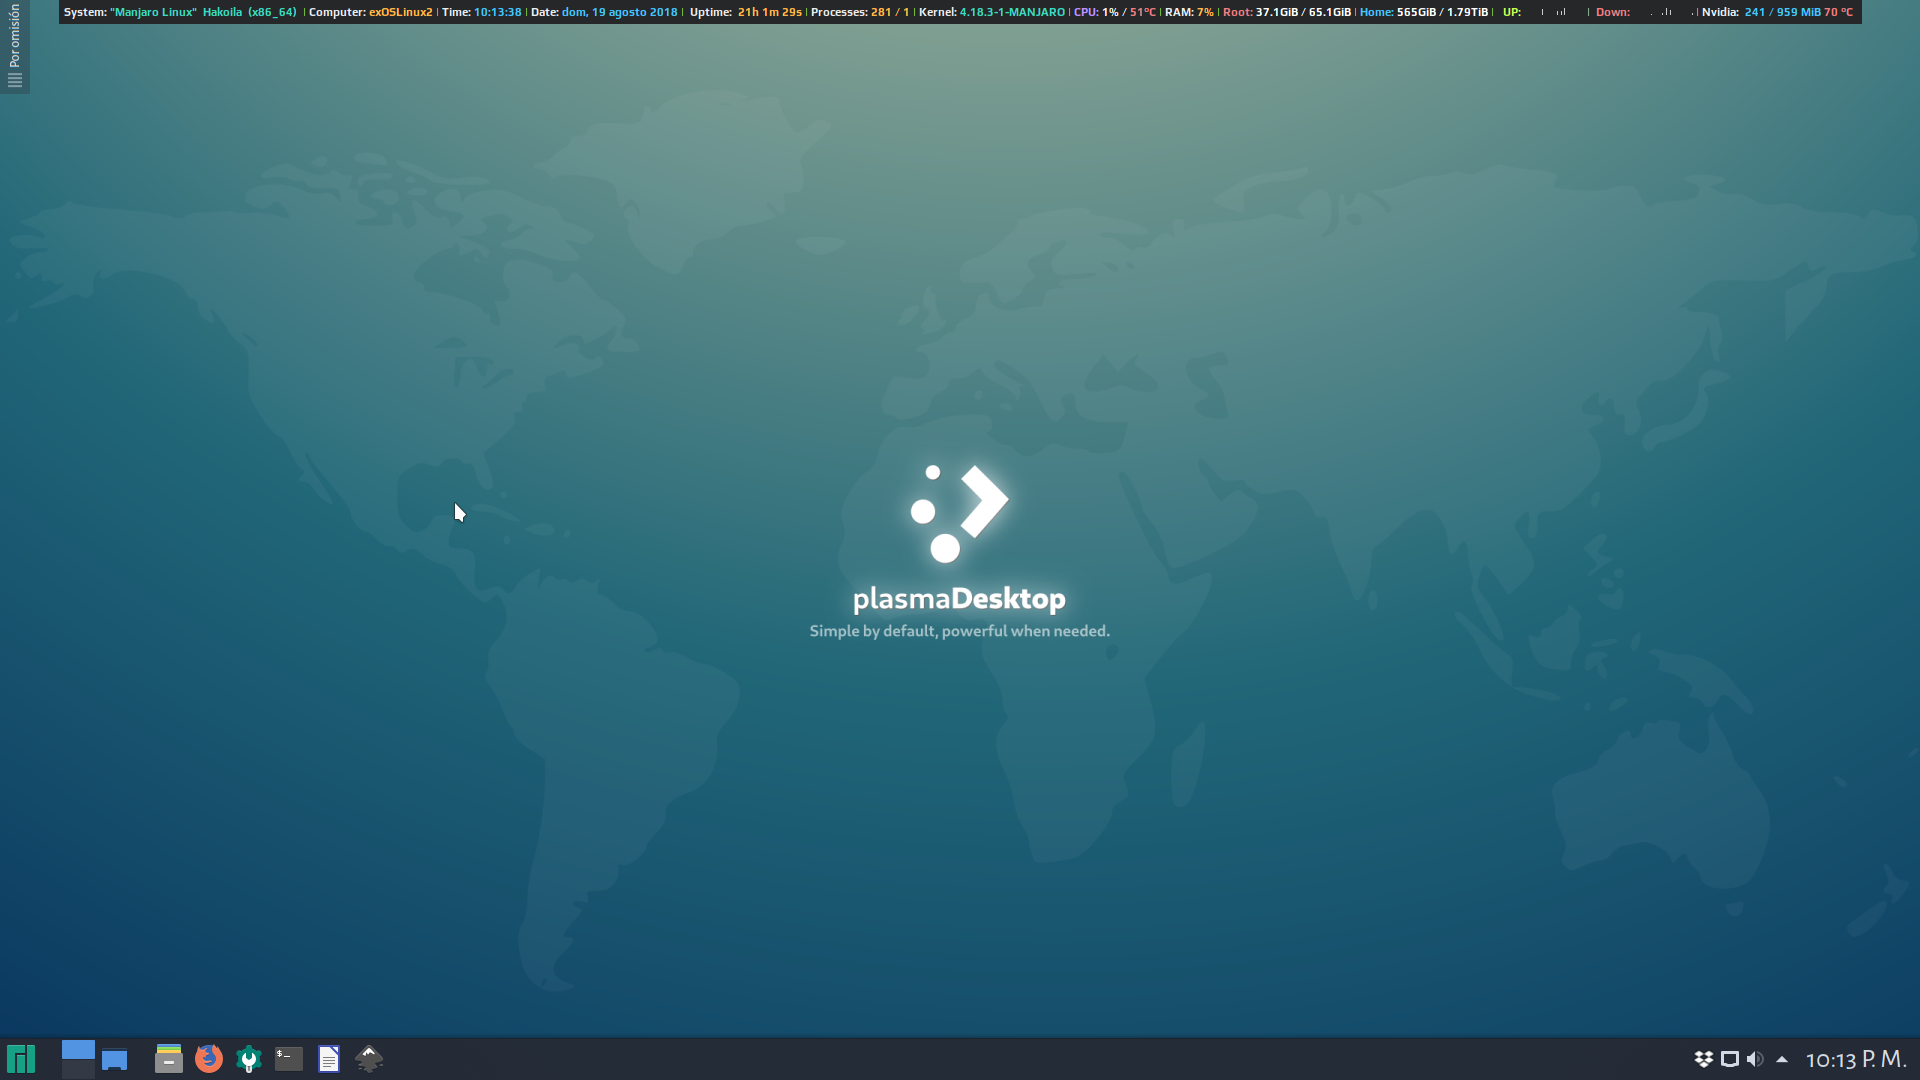Switch to the lower virtual desktop in pager
This screenshot has height=1080, width=1920.
[x=78, y=1069]
